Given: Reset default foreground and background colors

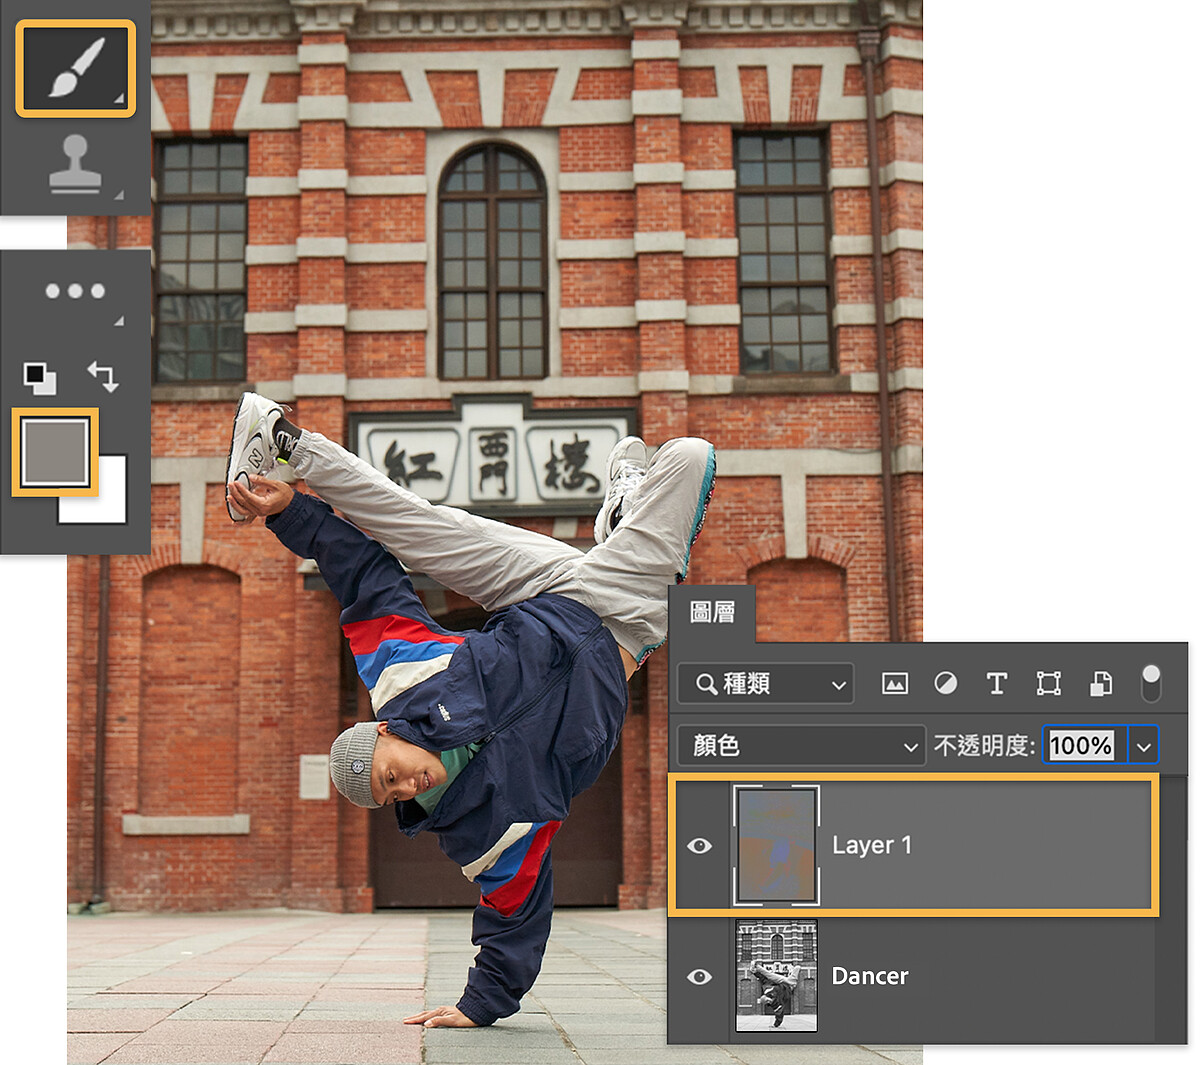Looking at the screenshot, I should click(x=40, y=378).
